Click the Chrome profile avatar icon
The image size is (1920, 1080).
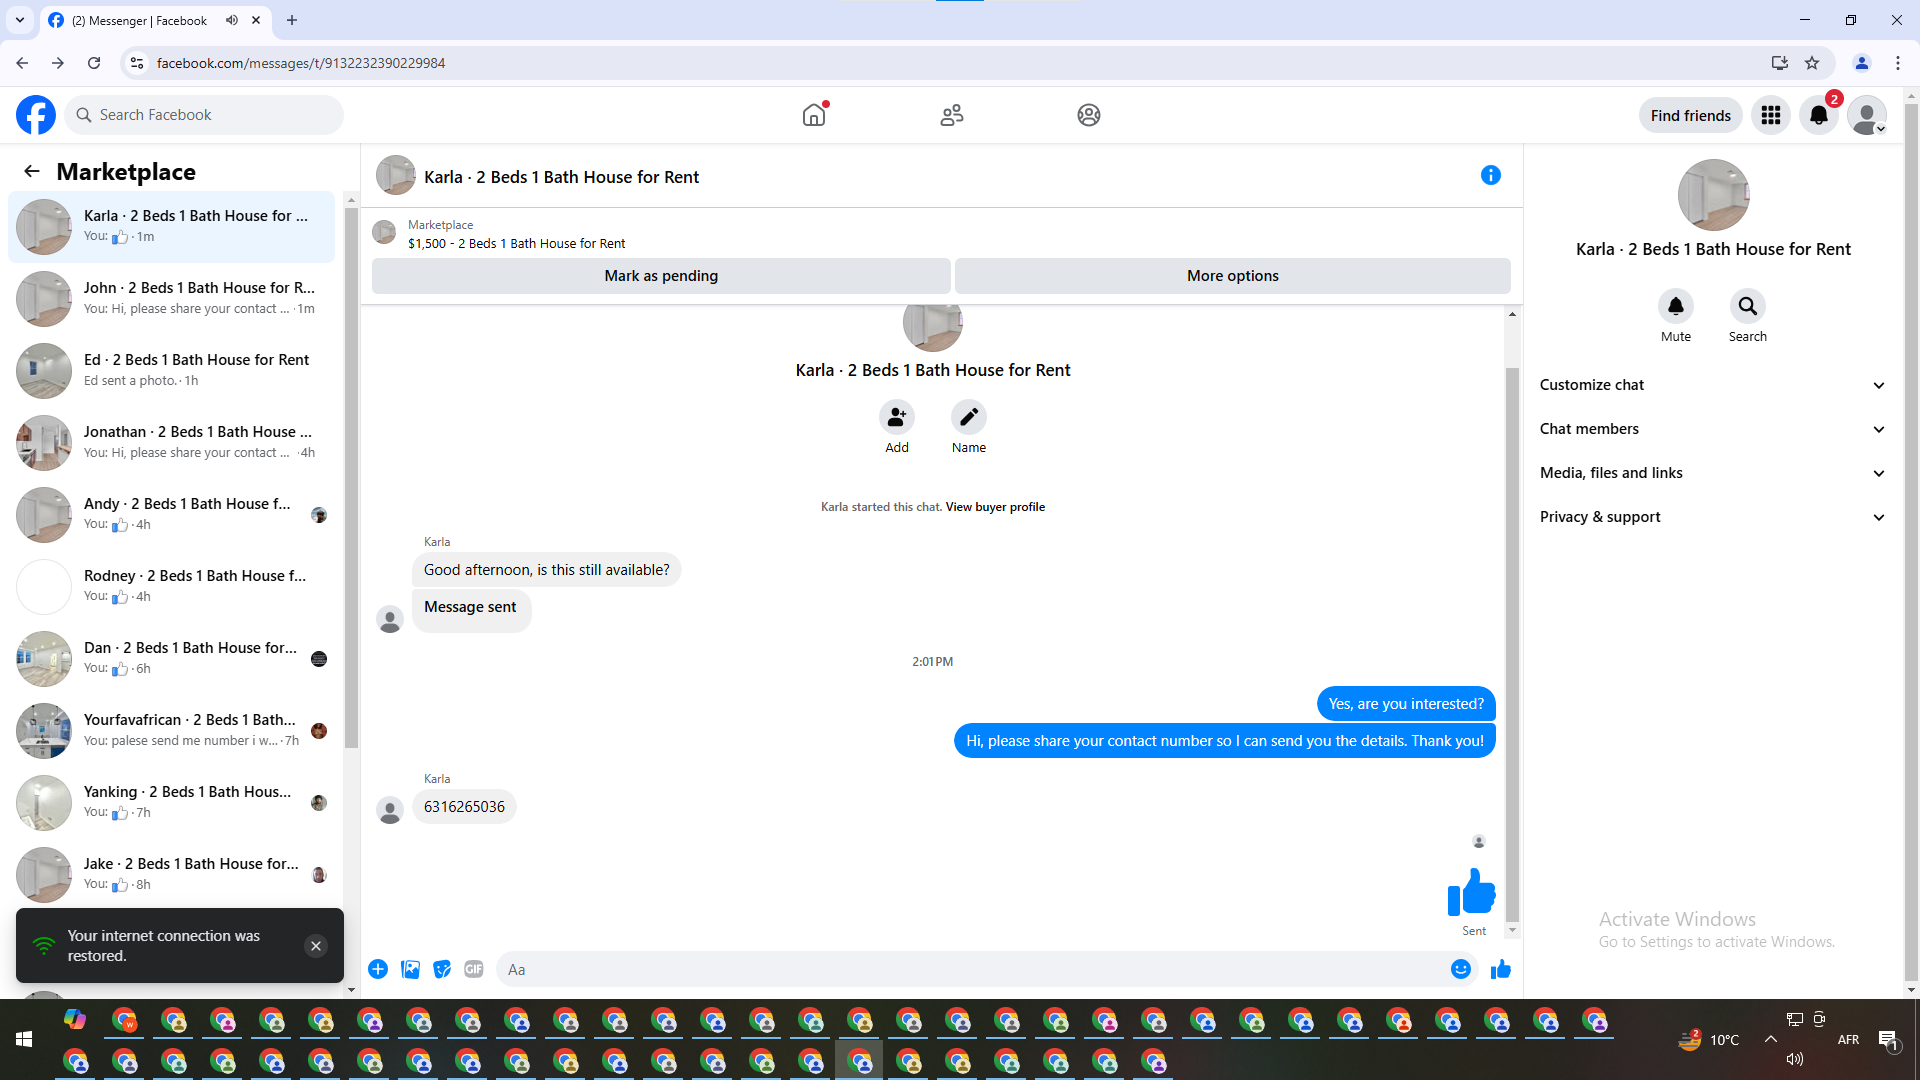click(x=1862, y=63)
